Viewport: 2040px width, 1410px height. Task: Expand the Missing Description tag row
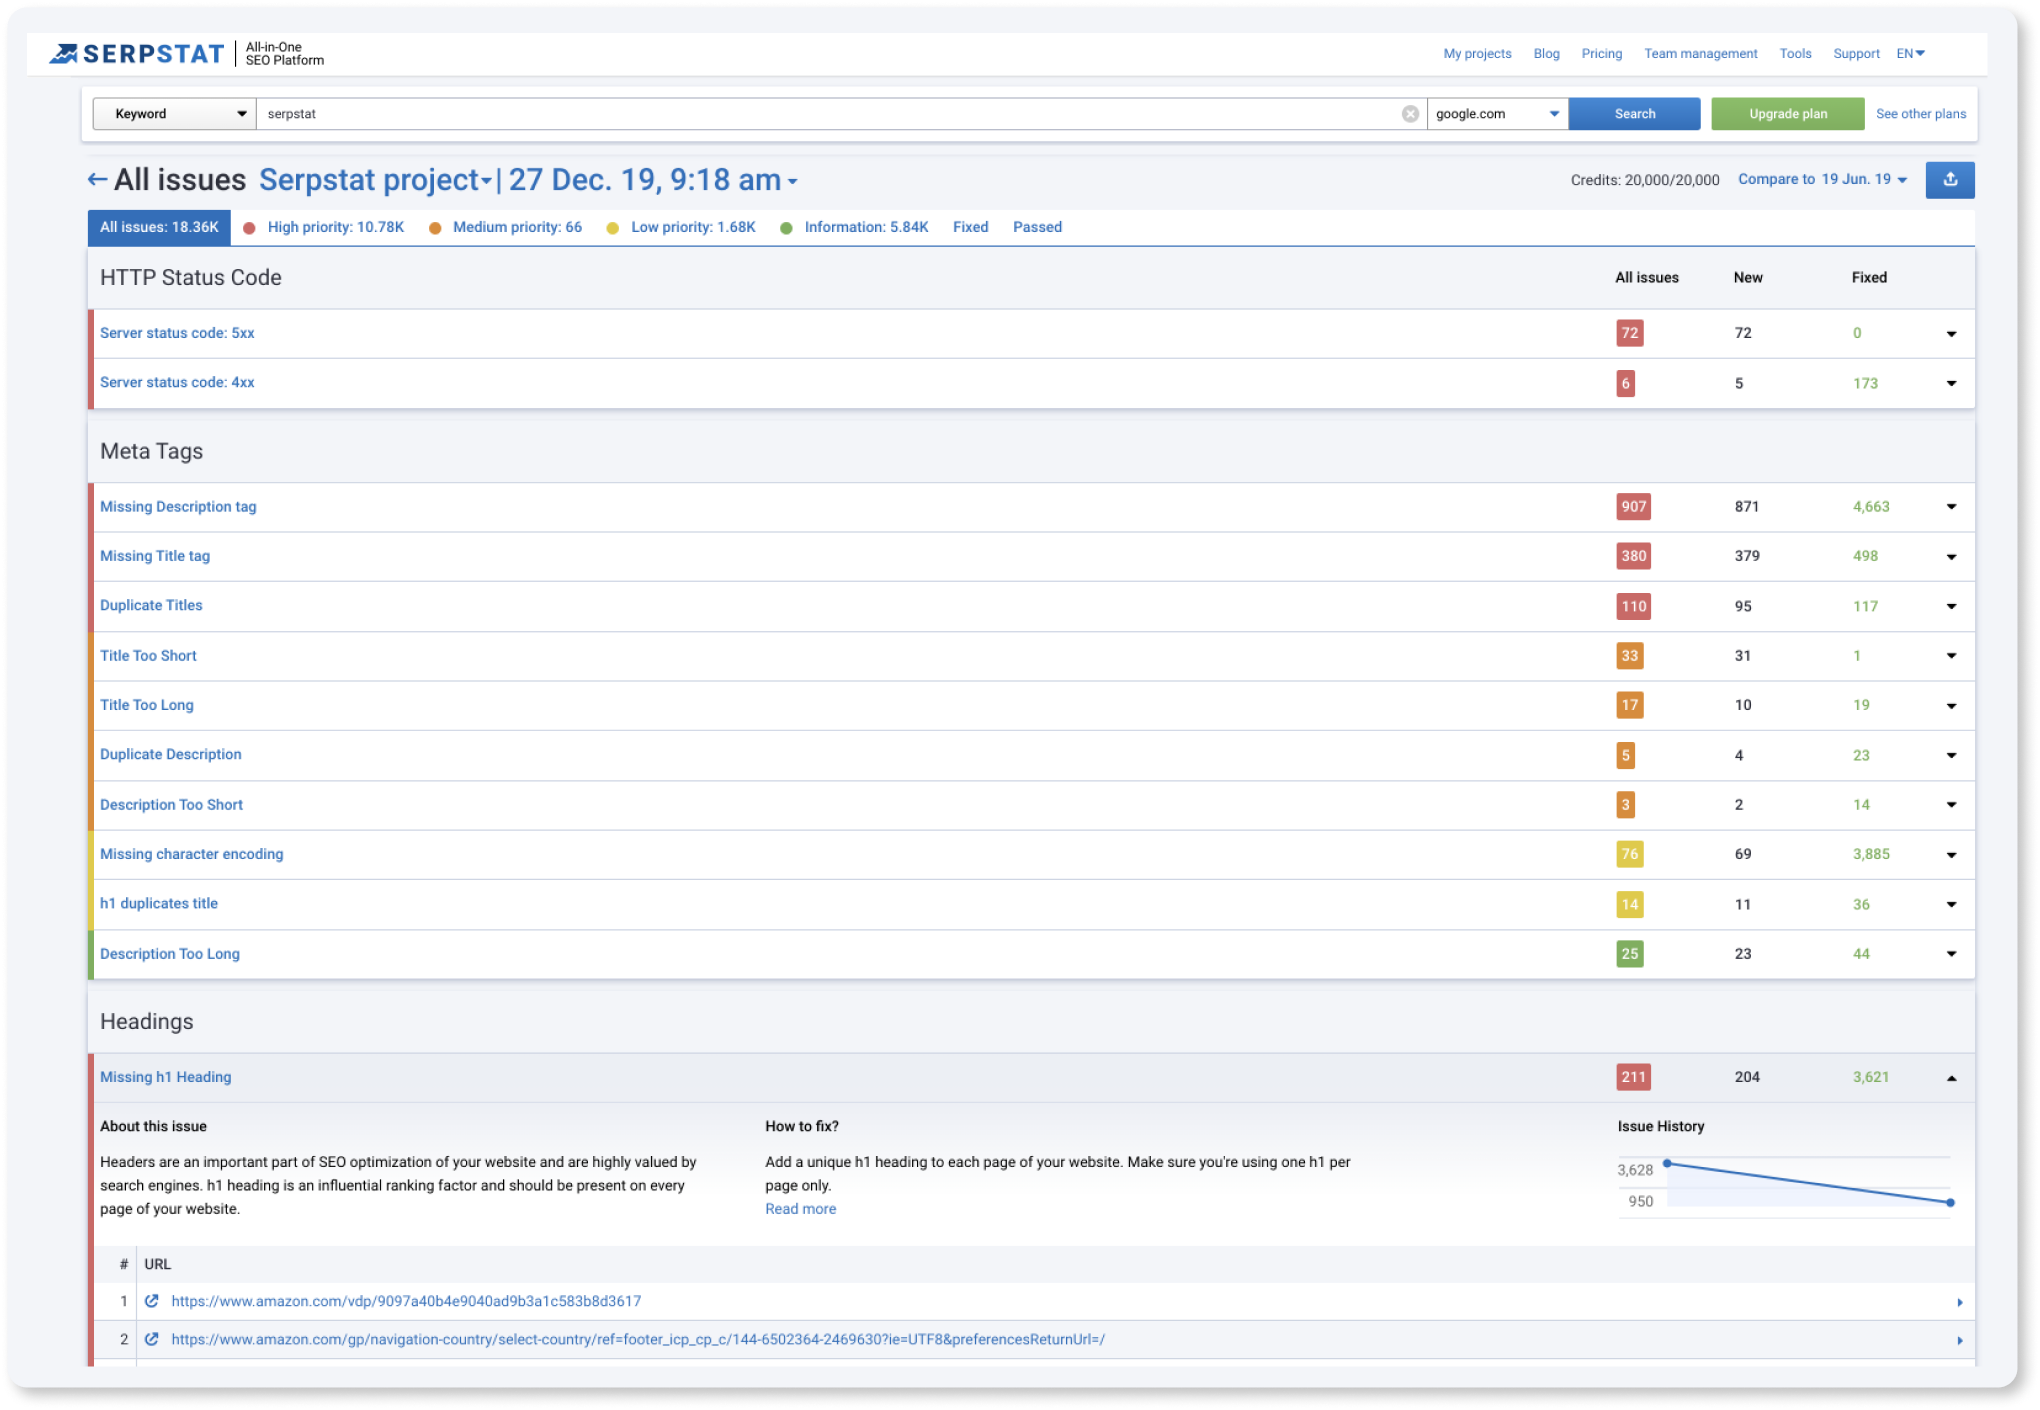click(1951, 507)
